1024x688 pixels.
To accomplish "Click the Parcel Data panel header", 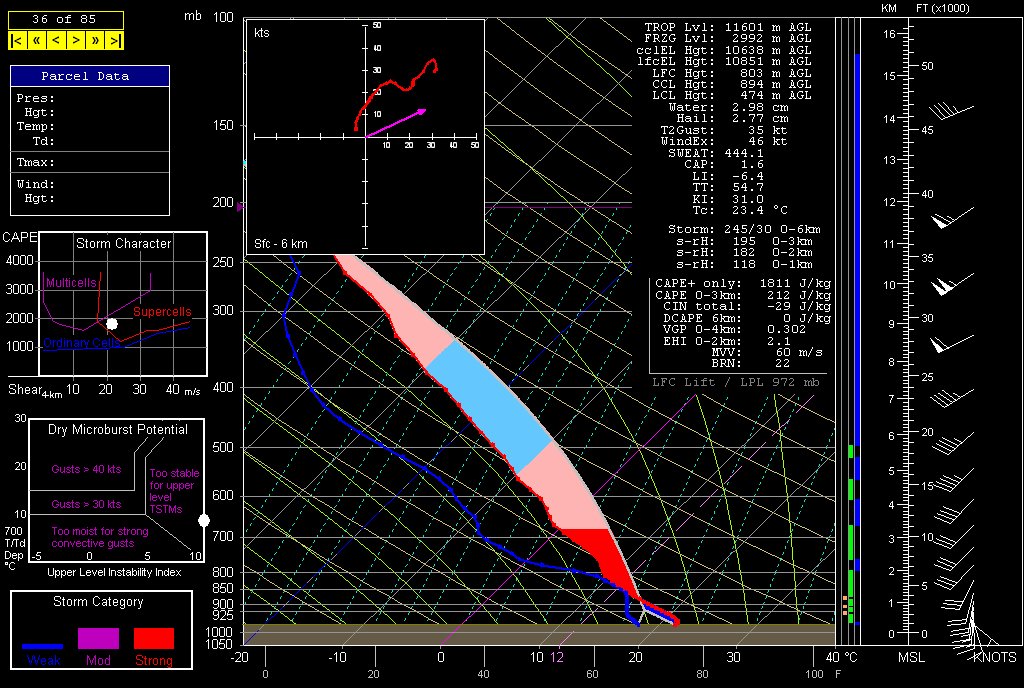I will pos(89,76).
